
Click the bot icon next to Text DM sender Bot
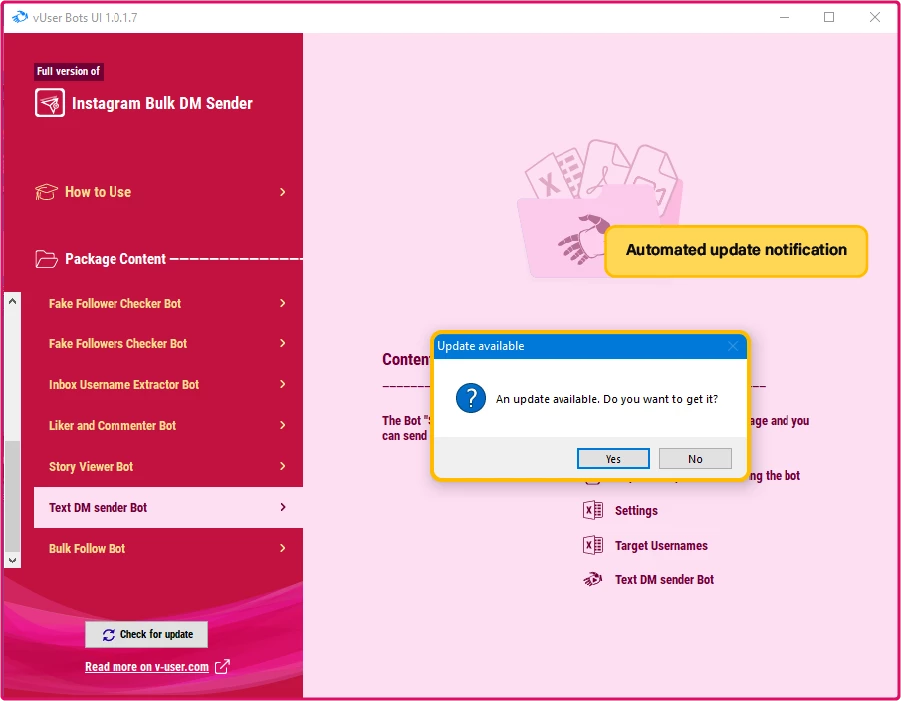[x=592, y=579]
